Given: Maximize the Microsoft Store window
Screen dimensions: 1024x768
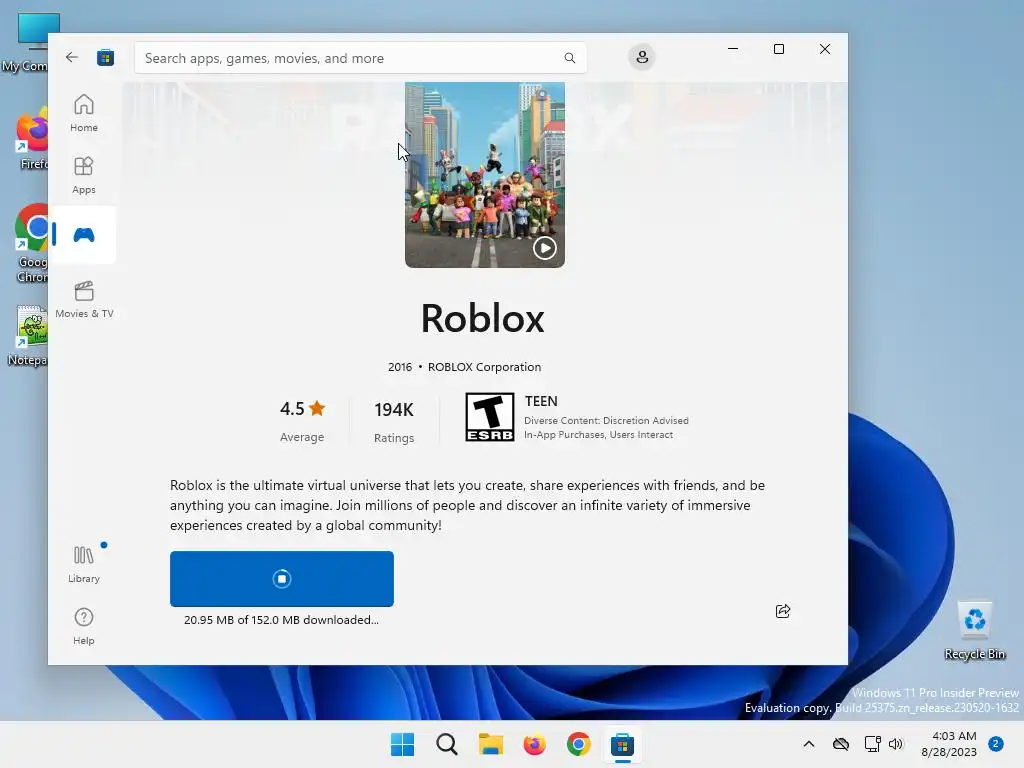Looking at the screenshot, I should tap(778, 49).
